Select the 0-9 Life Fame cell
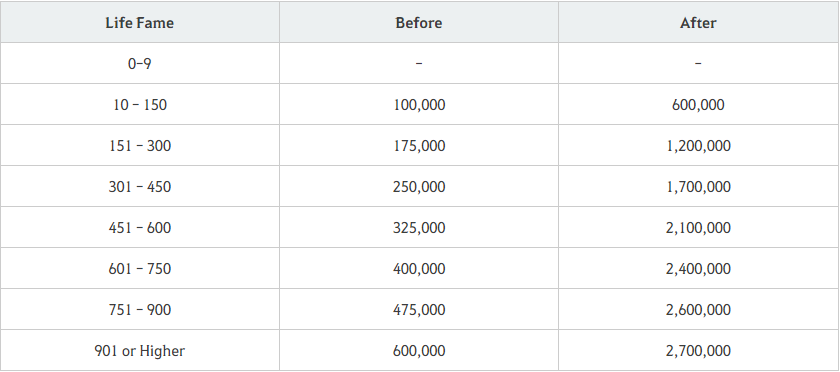Image resolution: width=840 pixels, height=372 pixels. click(140, 63)
